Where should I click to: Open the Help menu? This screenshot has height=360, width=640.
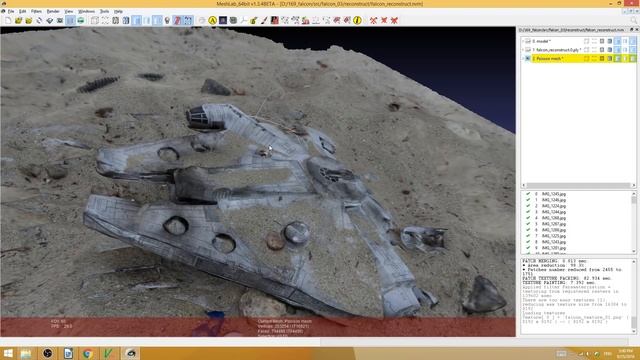tap(118, 11)
